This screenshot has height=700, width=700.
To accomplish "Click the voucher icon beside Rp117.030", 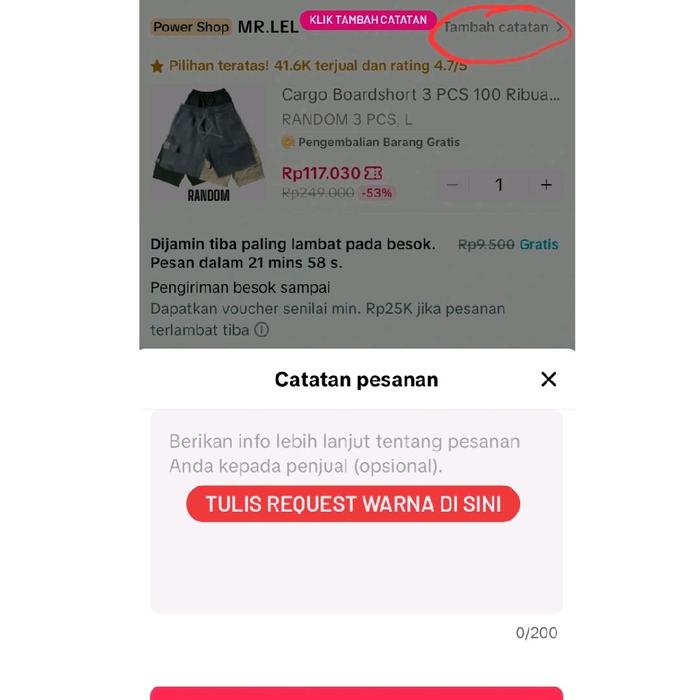I will 373,173.
